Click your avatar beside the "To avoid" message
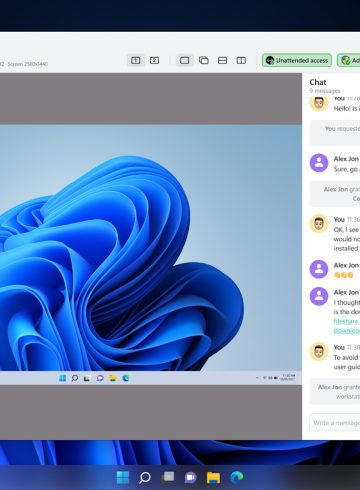Screen dimensions: 360x490 (x=319, y=351)
